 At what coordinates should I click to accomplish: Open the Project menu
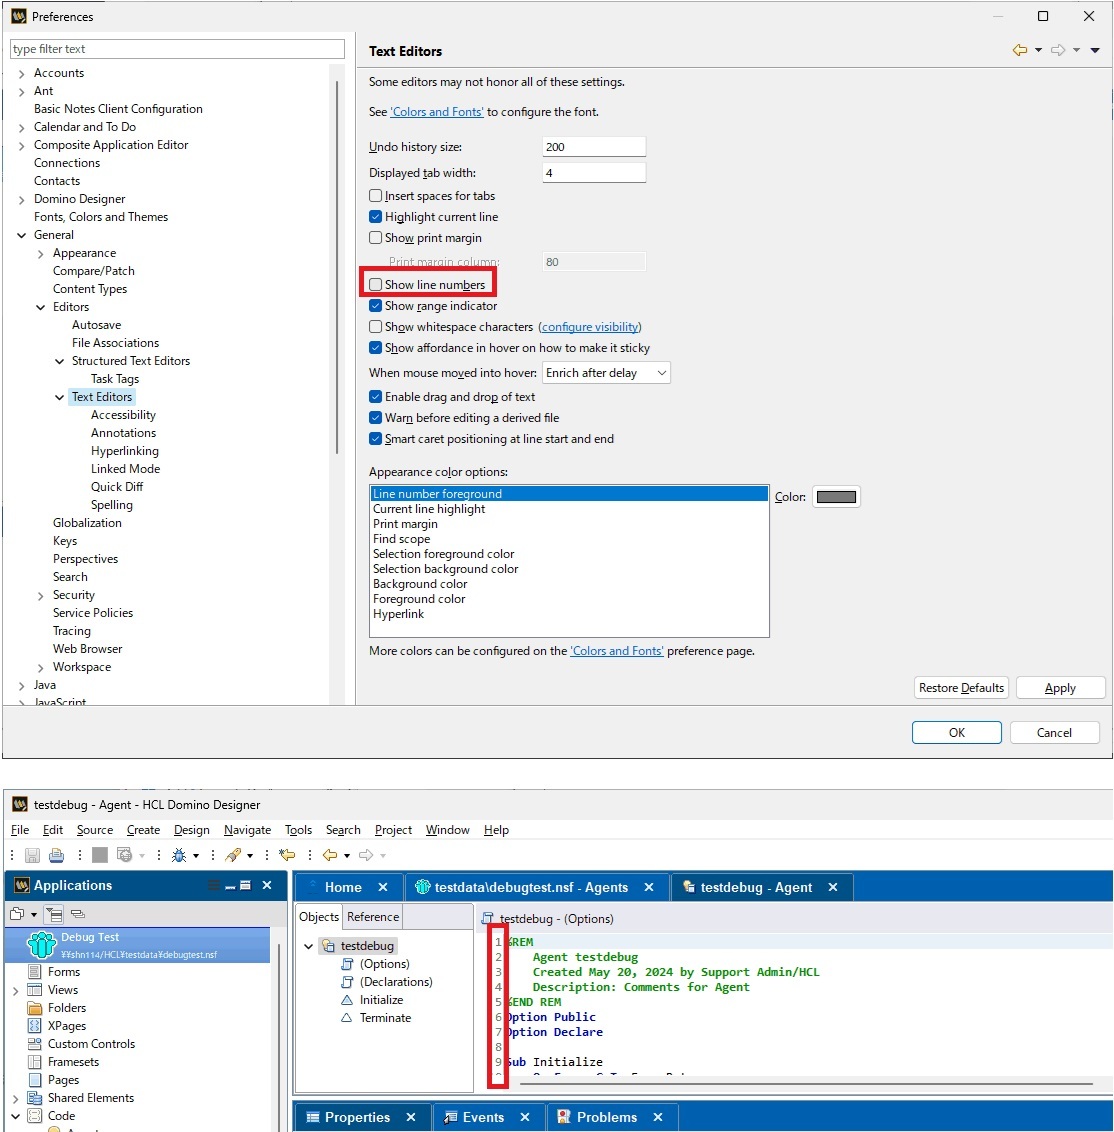(393, 830)
